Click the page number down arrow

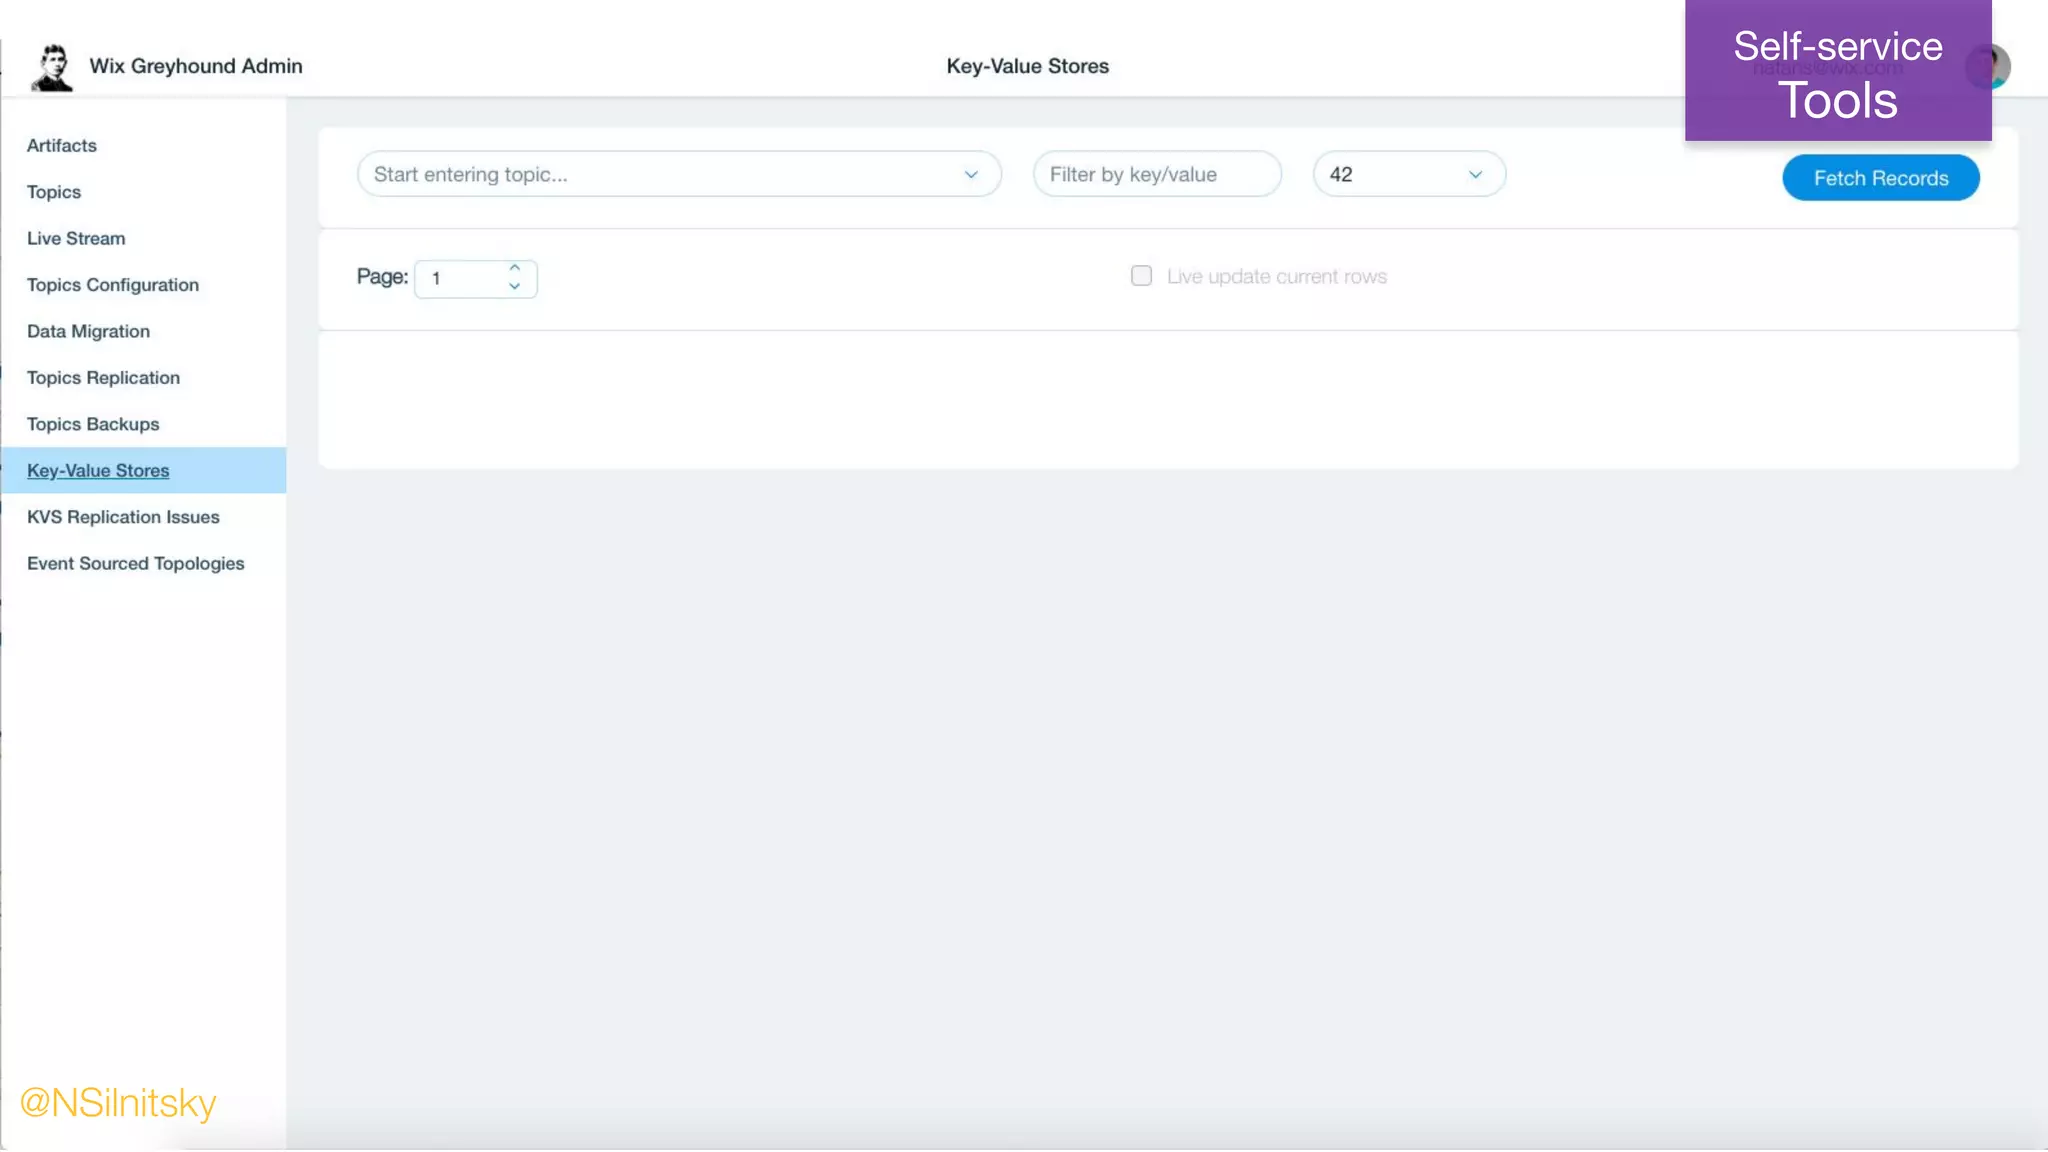tap(514, 287)
